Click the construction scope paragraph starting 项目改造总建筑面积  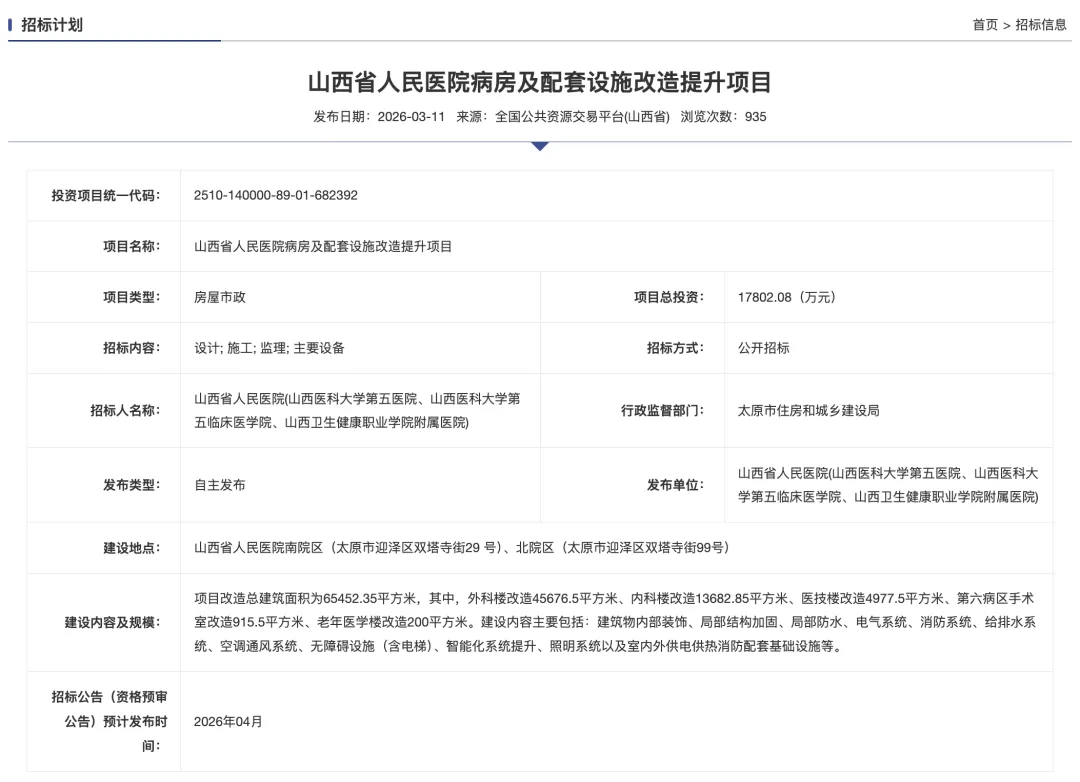(x=614, y=623)
